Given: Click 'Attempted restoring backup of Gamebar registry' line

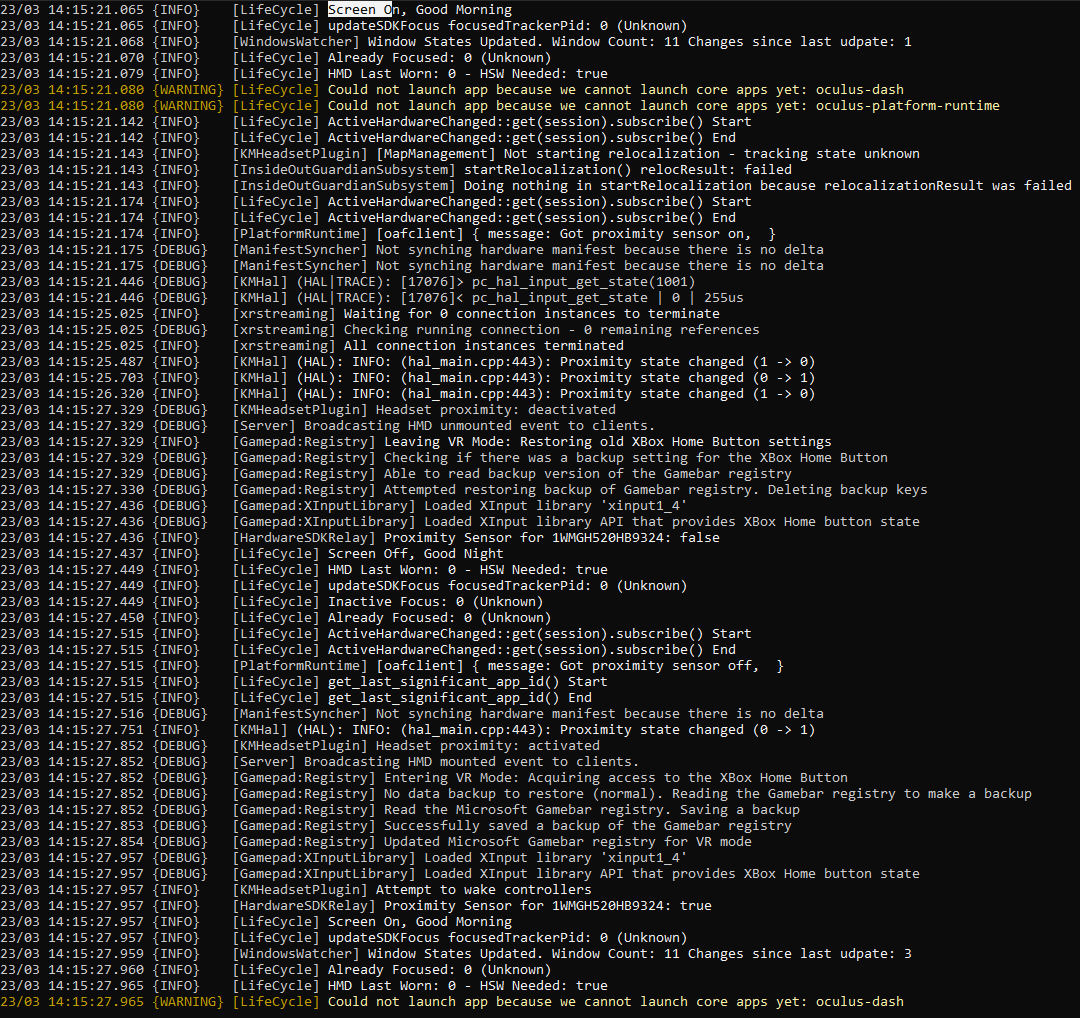Looking at the screenshot, I should point(464,489).
